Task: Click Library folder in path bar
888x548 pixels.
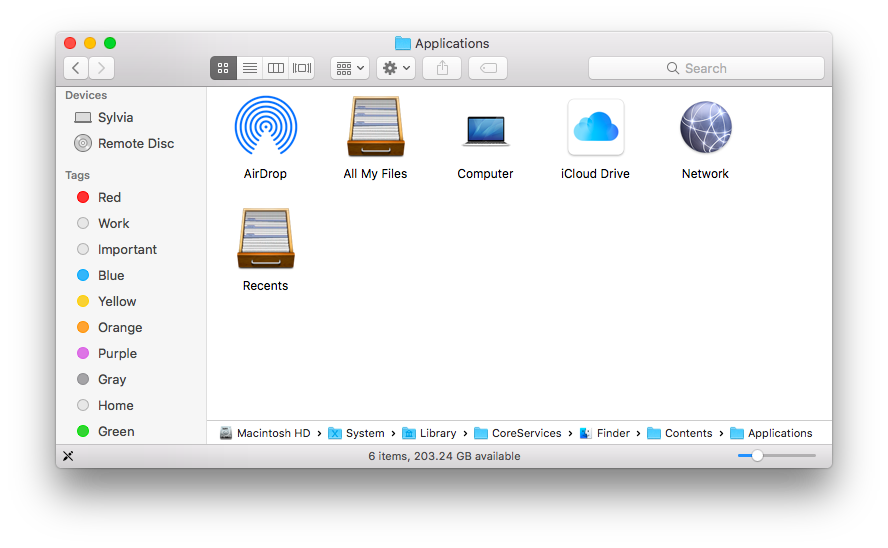Action: pyautogui.click(x=429, y=433)
